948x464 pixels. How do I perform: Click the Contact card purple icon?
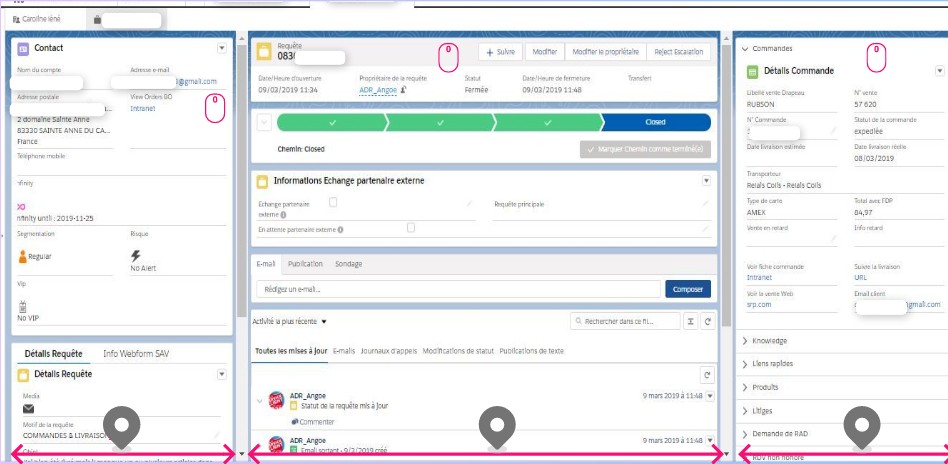[23, 48]
